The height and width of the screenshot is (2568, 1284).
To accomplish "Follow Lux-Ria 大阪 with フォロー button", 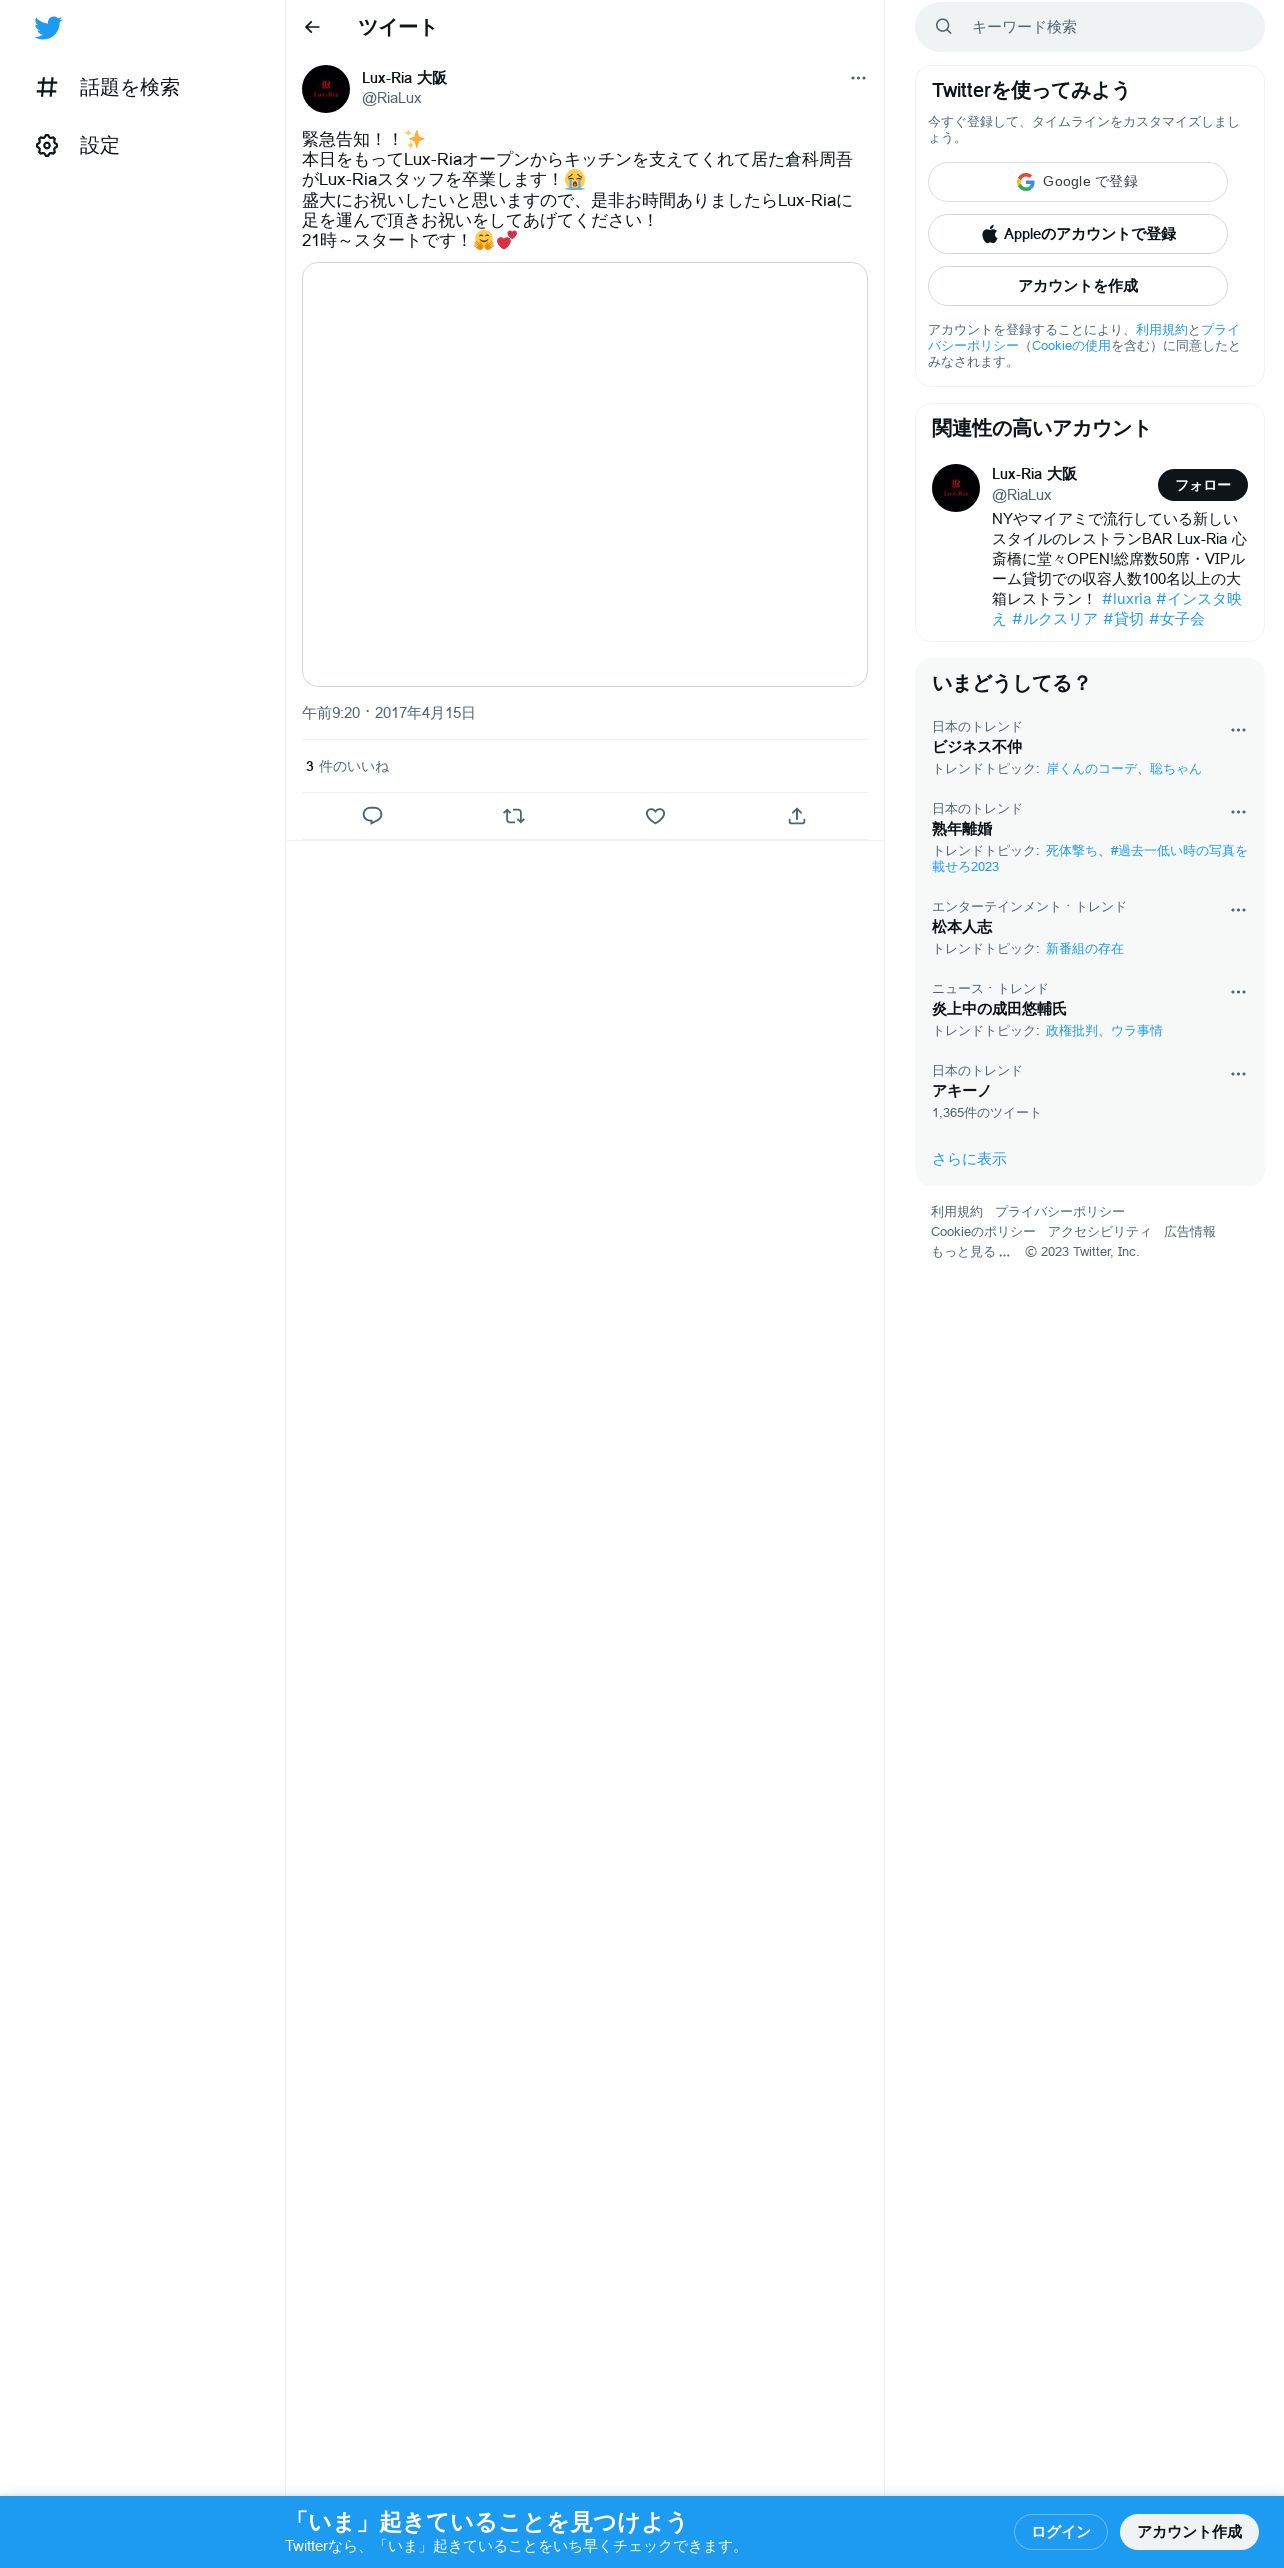I will coord(1203,485).
